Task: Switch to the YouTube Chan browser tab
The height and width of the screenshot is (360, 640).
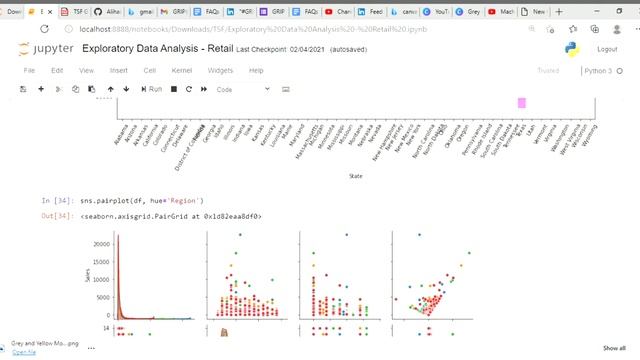Action: click(338, 12)
